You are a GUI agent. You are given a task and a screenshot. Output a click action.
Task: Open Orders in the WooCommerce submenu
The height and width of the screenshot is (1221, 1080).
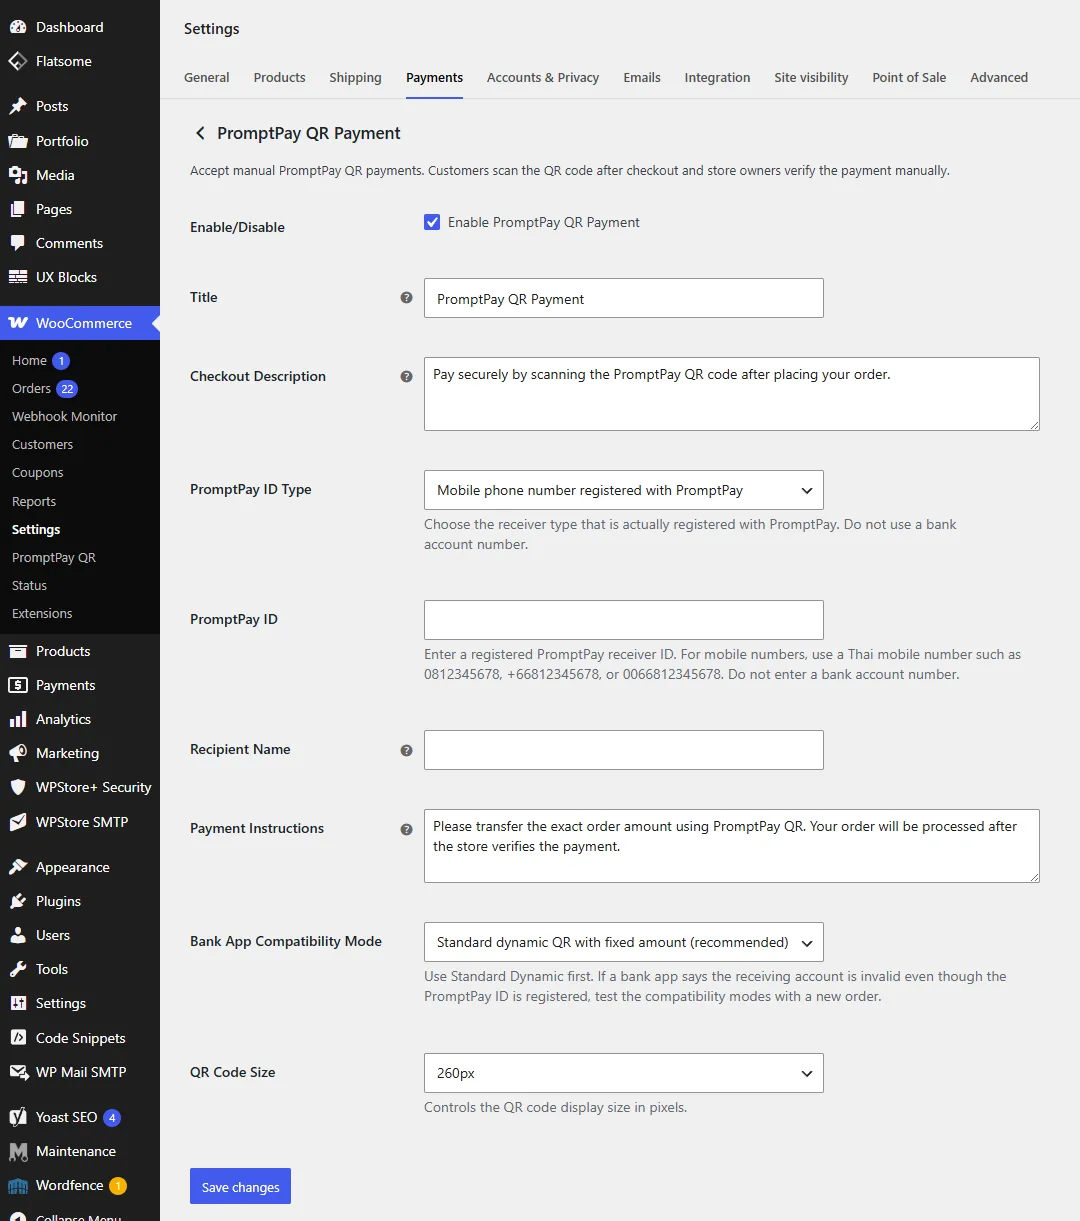31,388
